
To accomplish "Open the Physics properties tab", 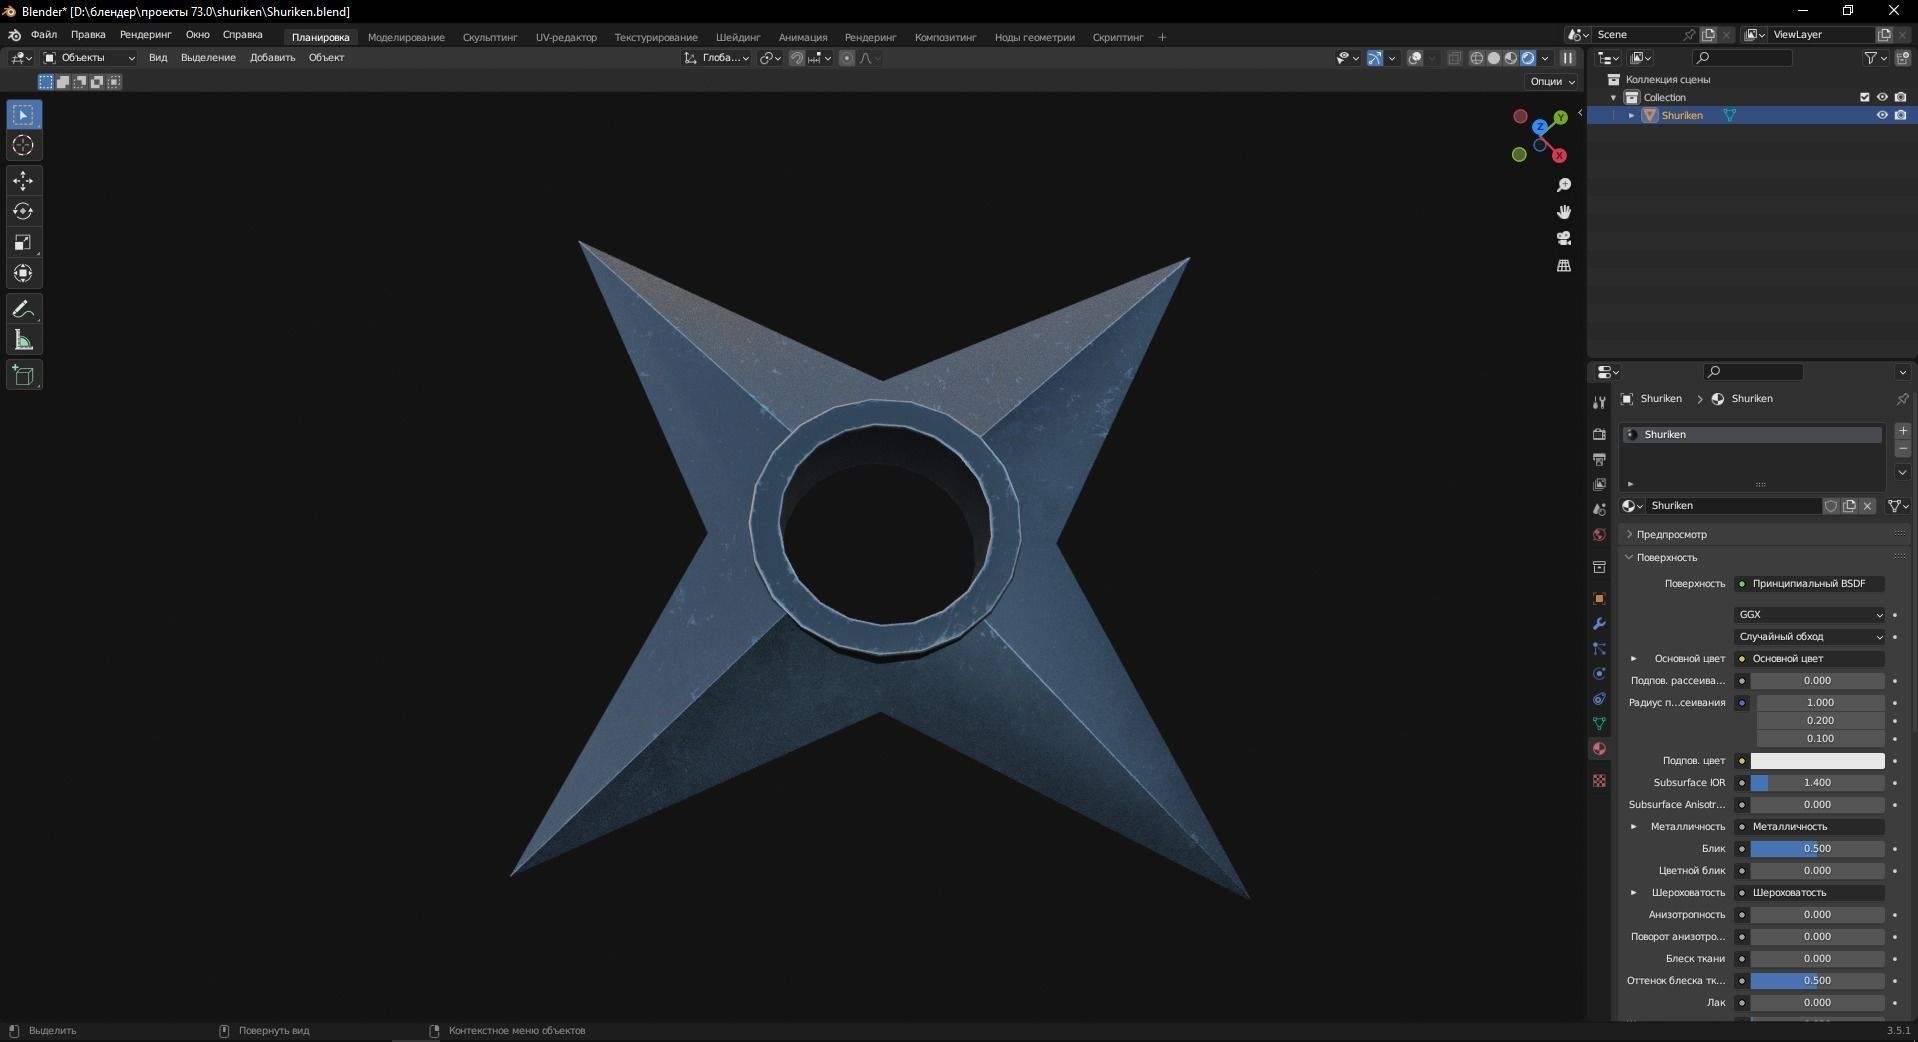I will 1599,674.
